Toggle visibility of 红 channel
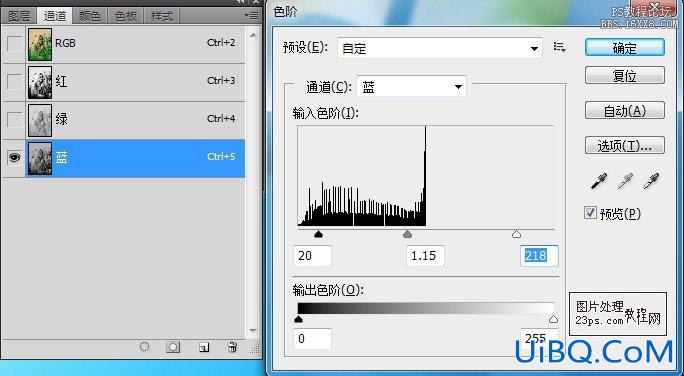This screenshot has height=376, width=684. (14, 82)
